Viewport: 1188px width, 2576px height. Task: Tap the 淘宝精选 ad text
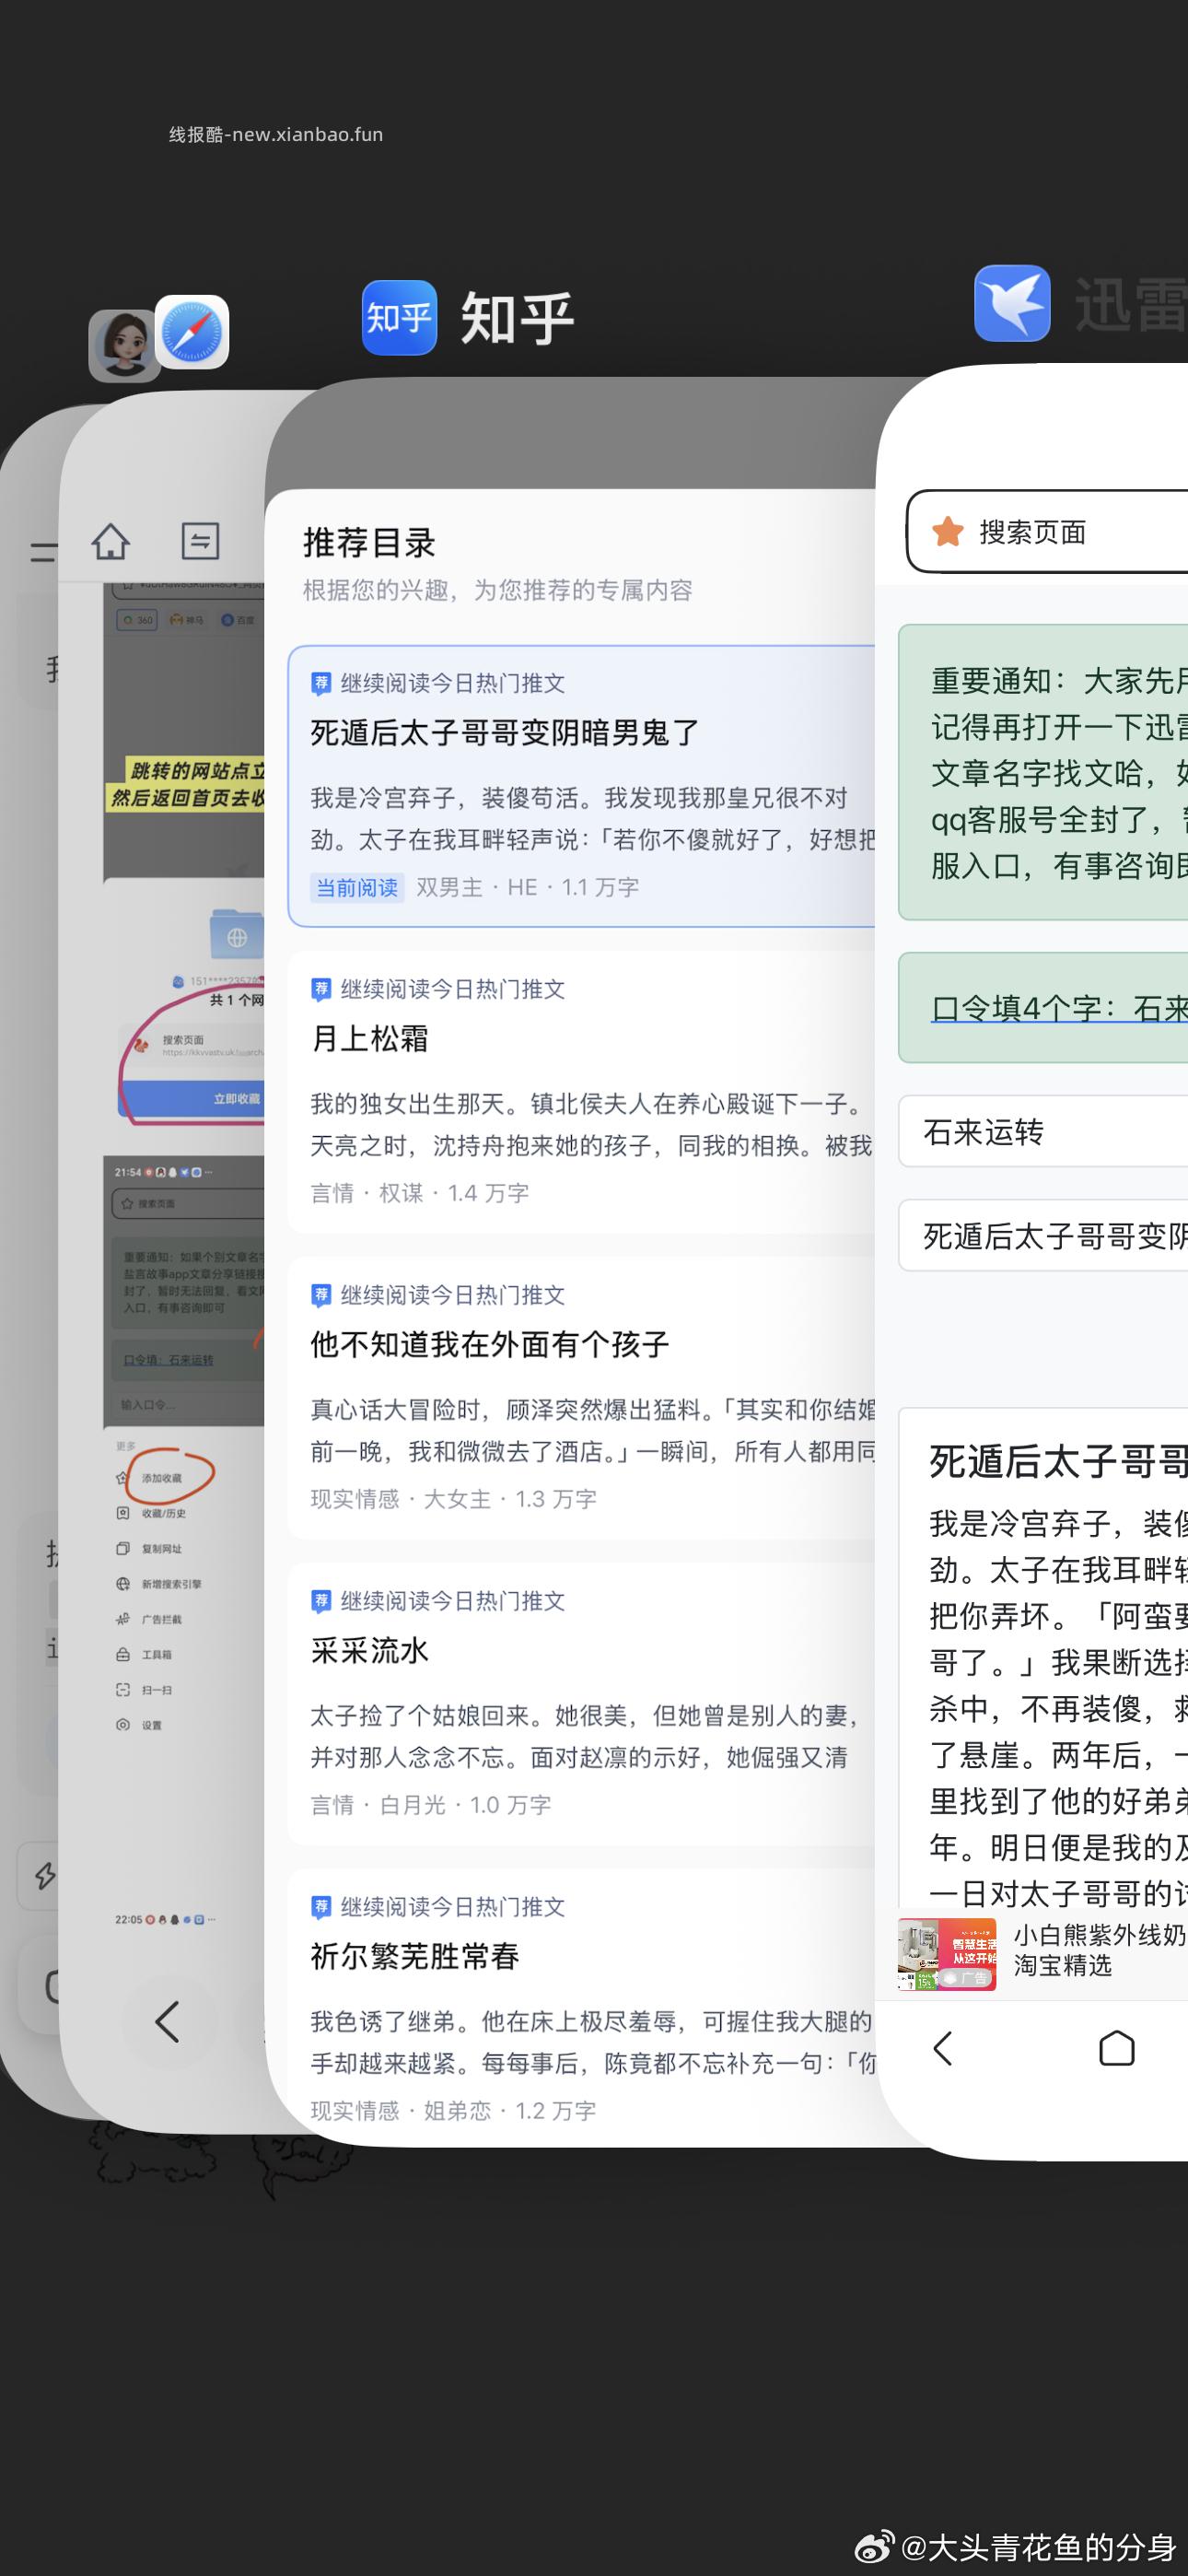tap(1062, 1966)
